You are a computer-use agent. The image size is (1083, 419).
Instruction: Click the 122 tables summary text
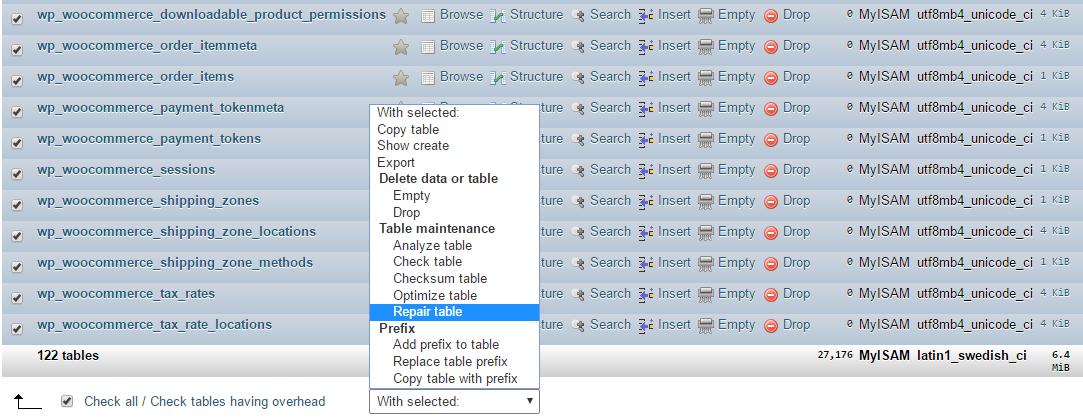point(68,356)
